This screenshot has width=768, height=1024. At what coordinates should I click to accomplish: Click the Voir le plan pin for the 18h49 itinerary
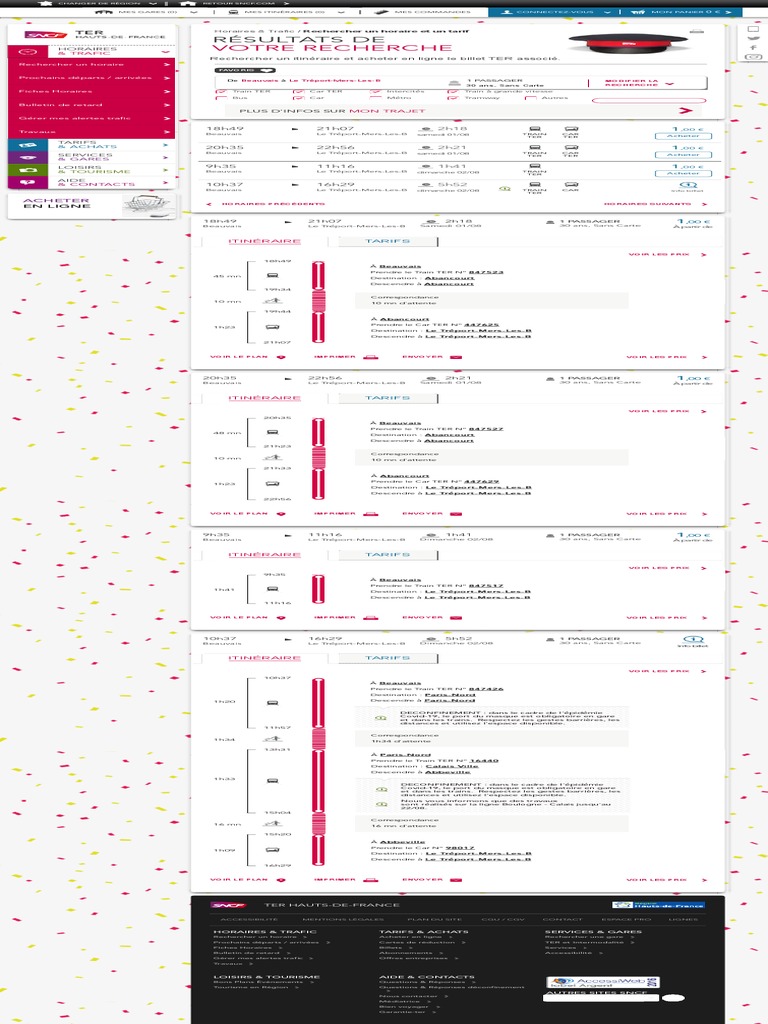(x=281, y=357)
